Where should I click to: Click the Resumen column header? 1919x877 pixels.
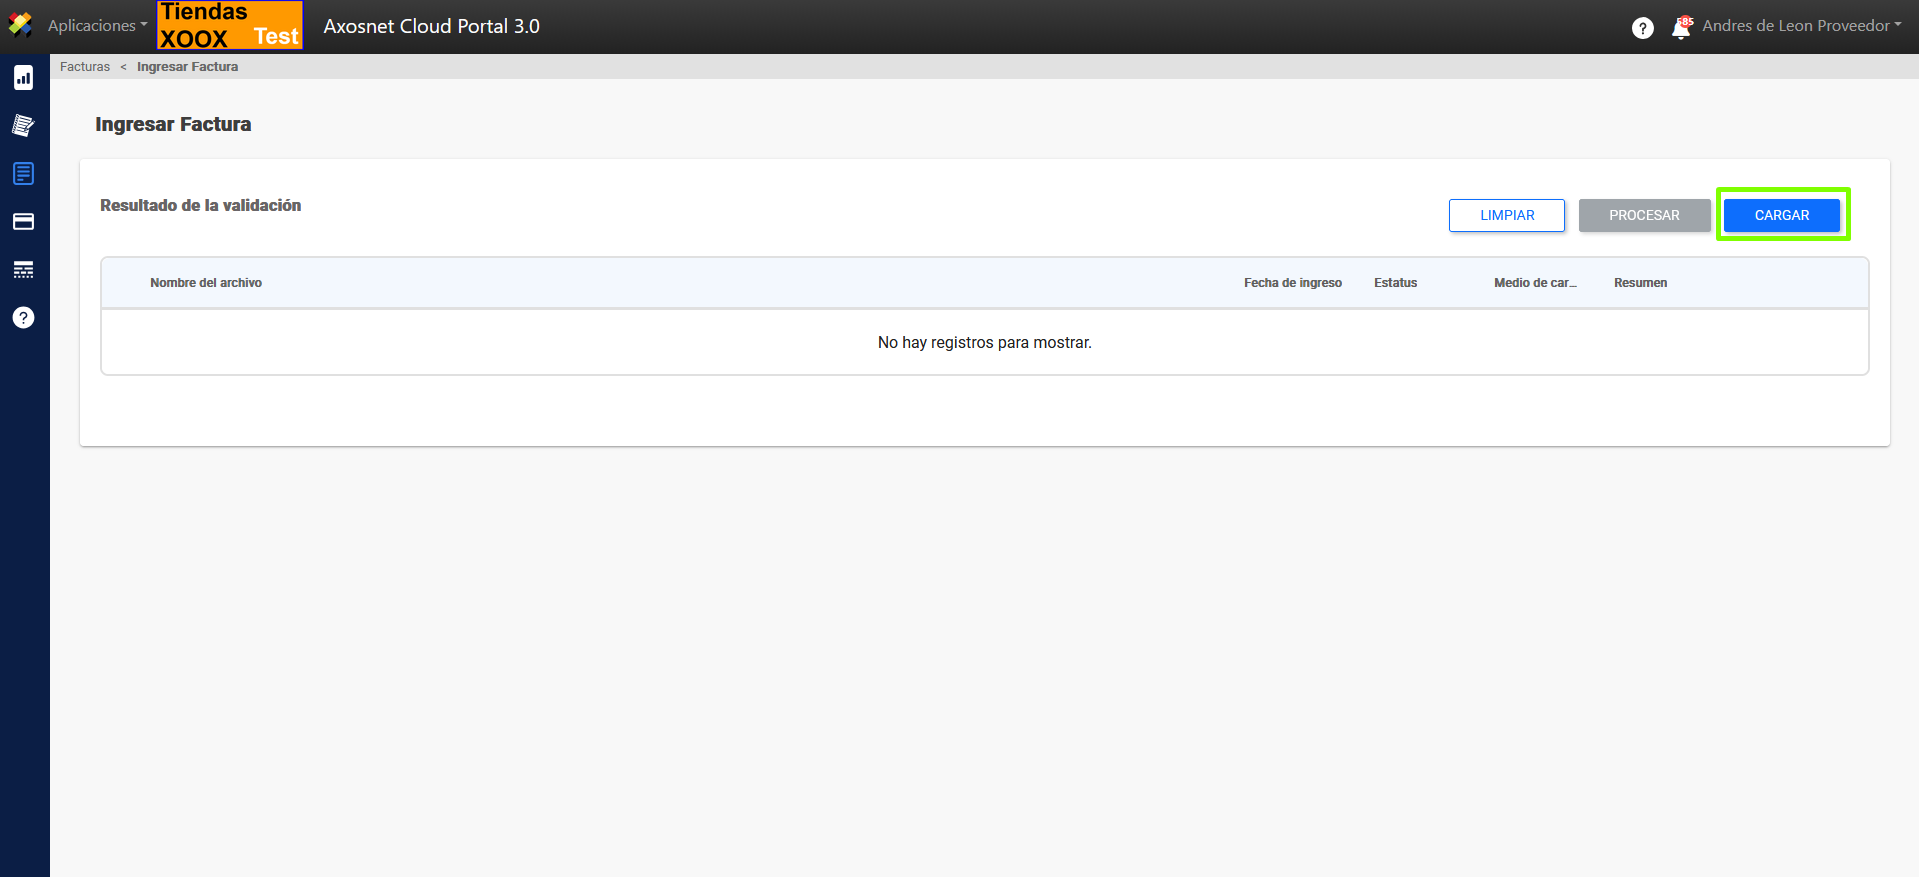click(1640, 283)
